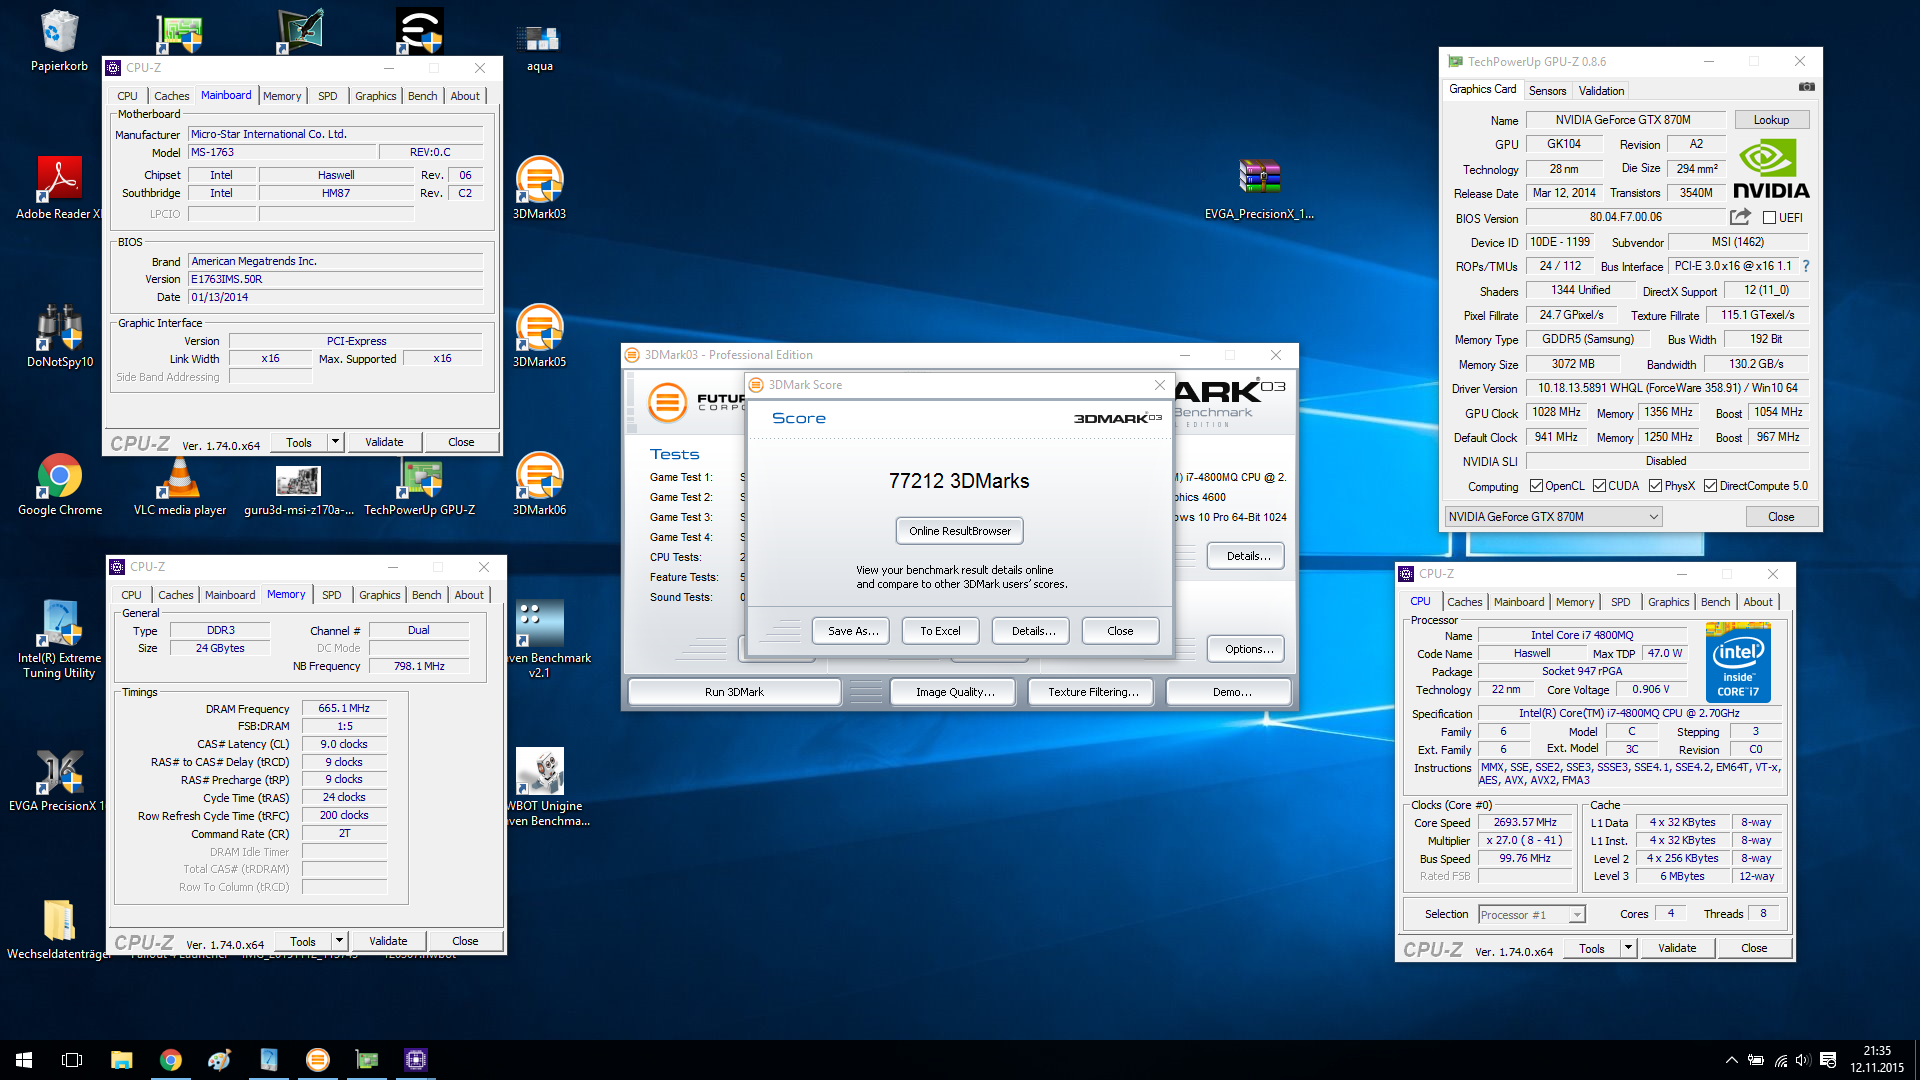Expand the Processor #1 selection dropdown
This screenshot has width=1920, height=1080.
(x=1576, y=915)
